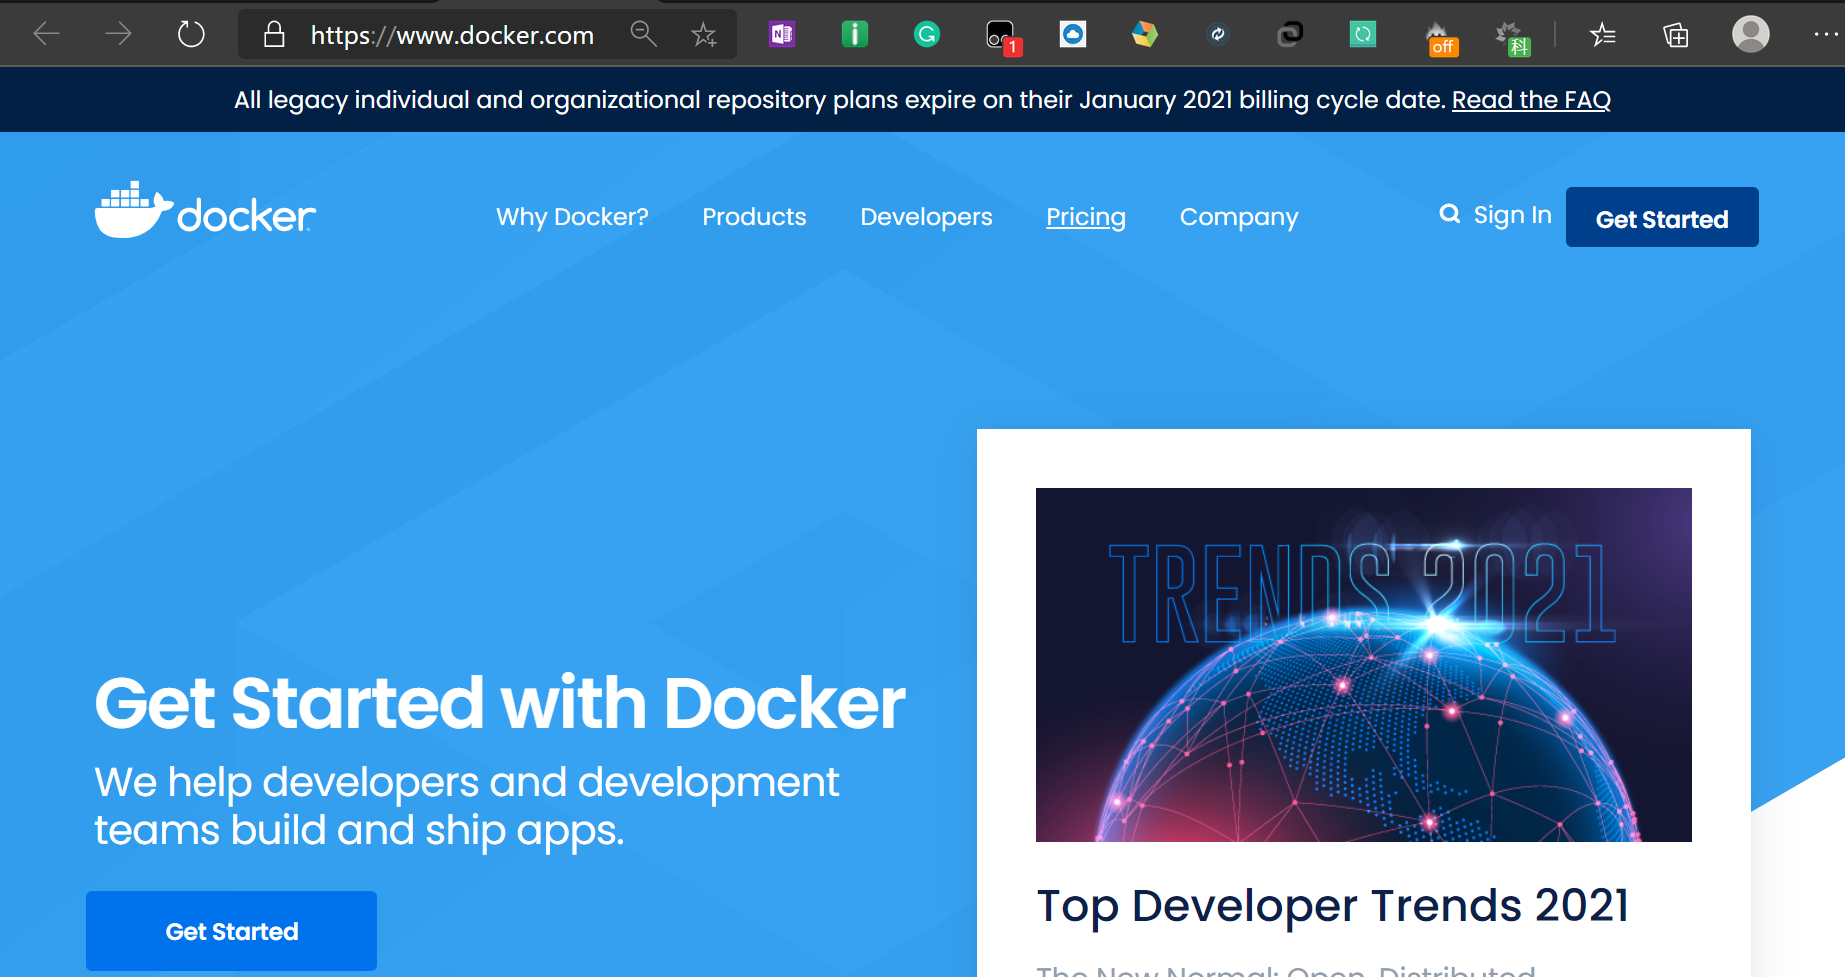
Task: Open the zoom magnifier in address bar
Action: point(643,35)
